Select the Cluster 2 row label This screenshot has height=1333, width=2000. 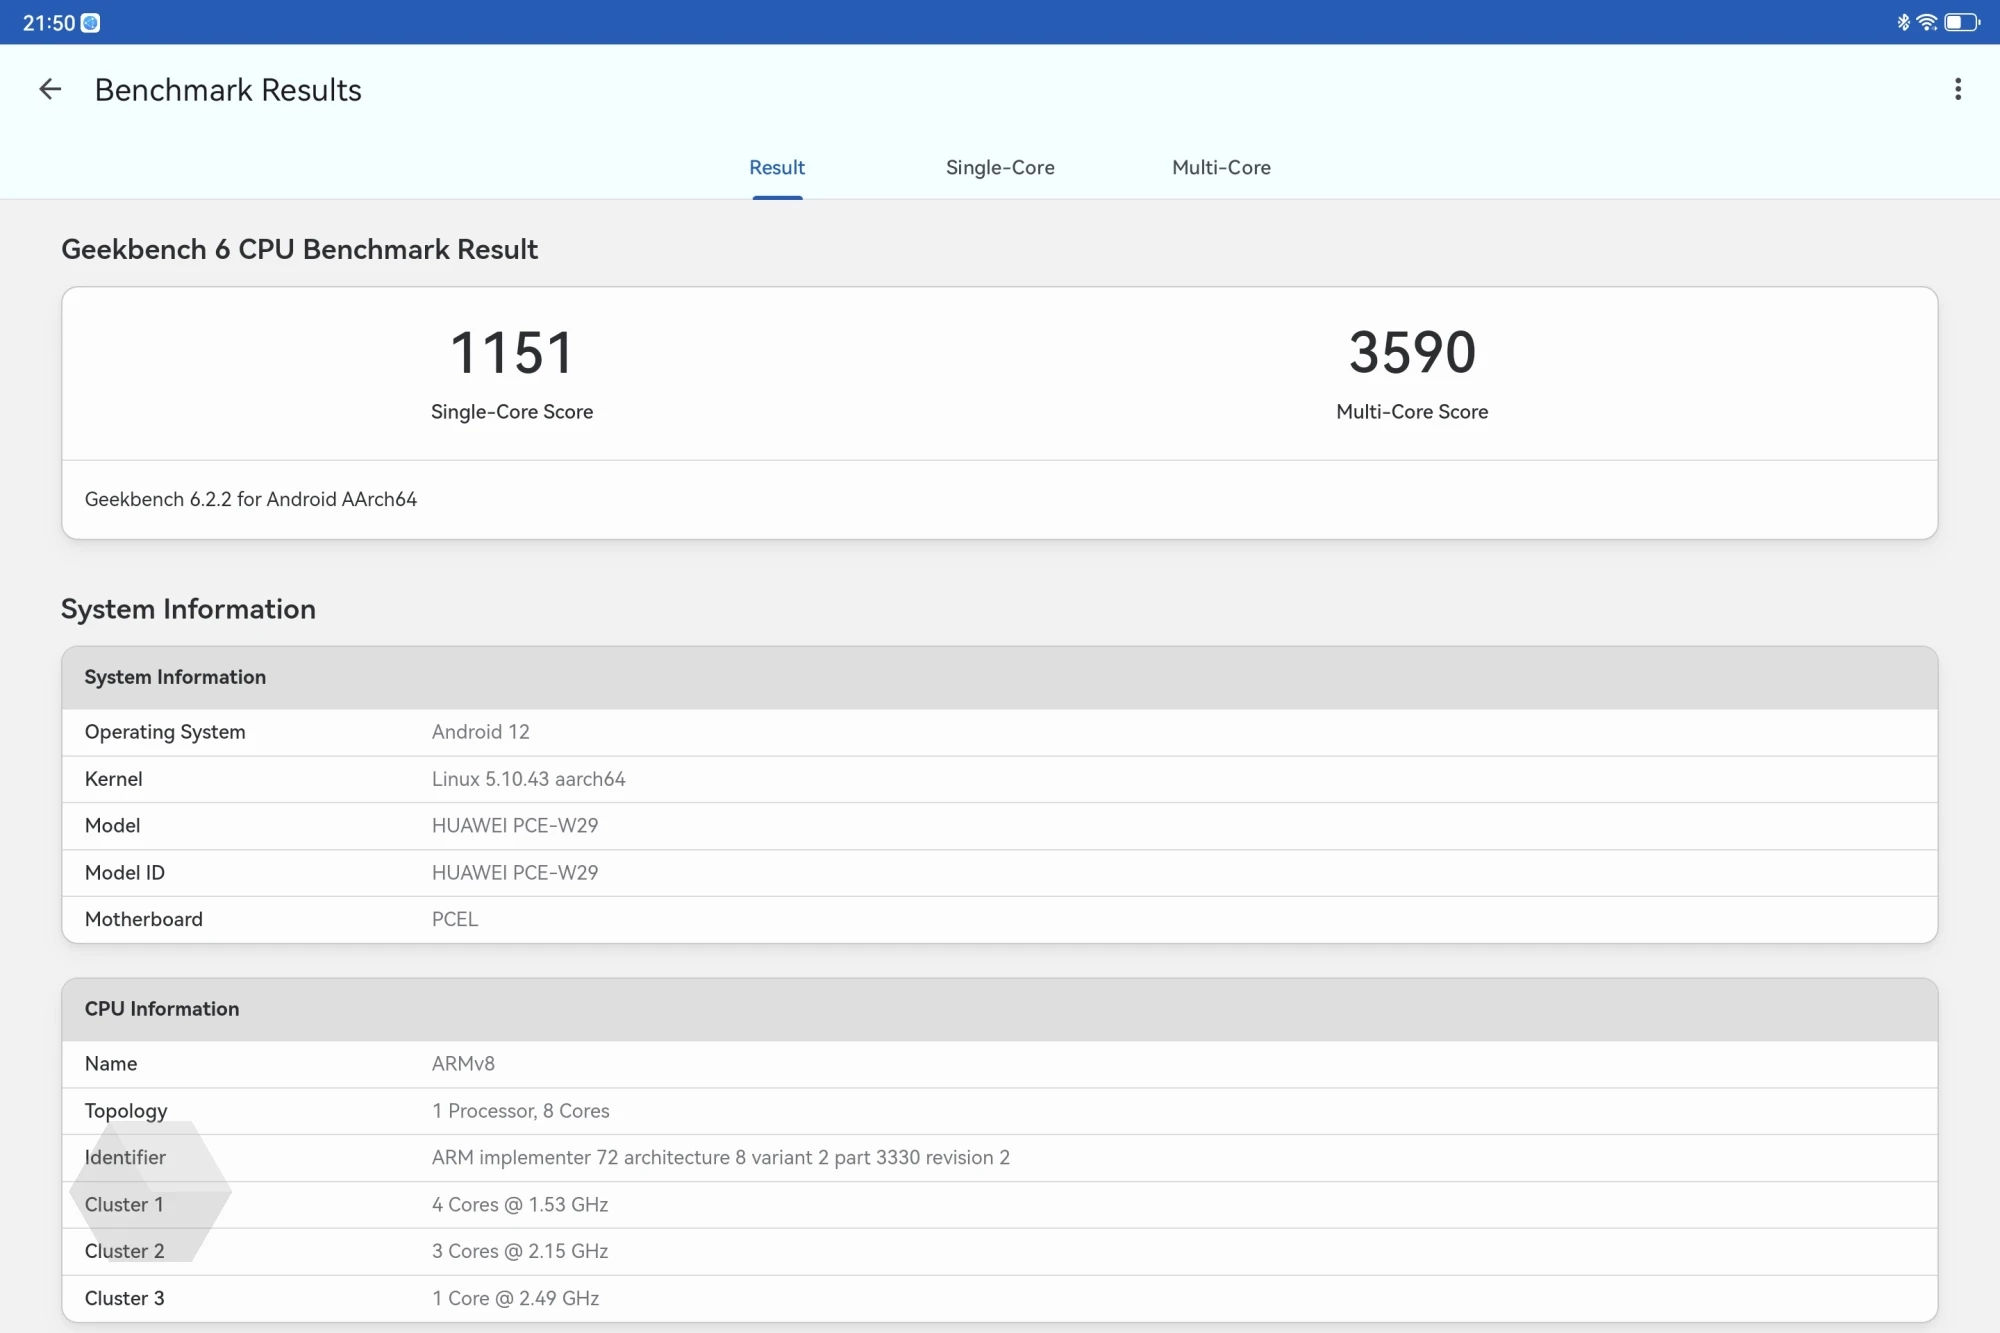[x=125, y=1251]
